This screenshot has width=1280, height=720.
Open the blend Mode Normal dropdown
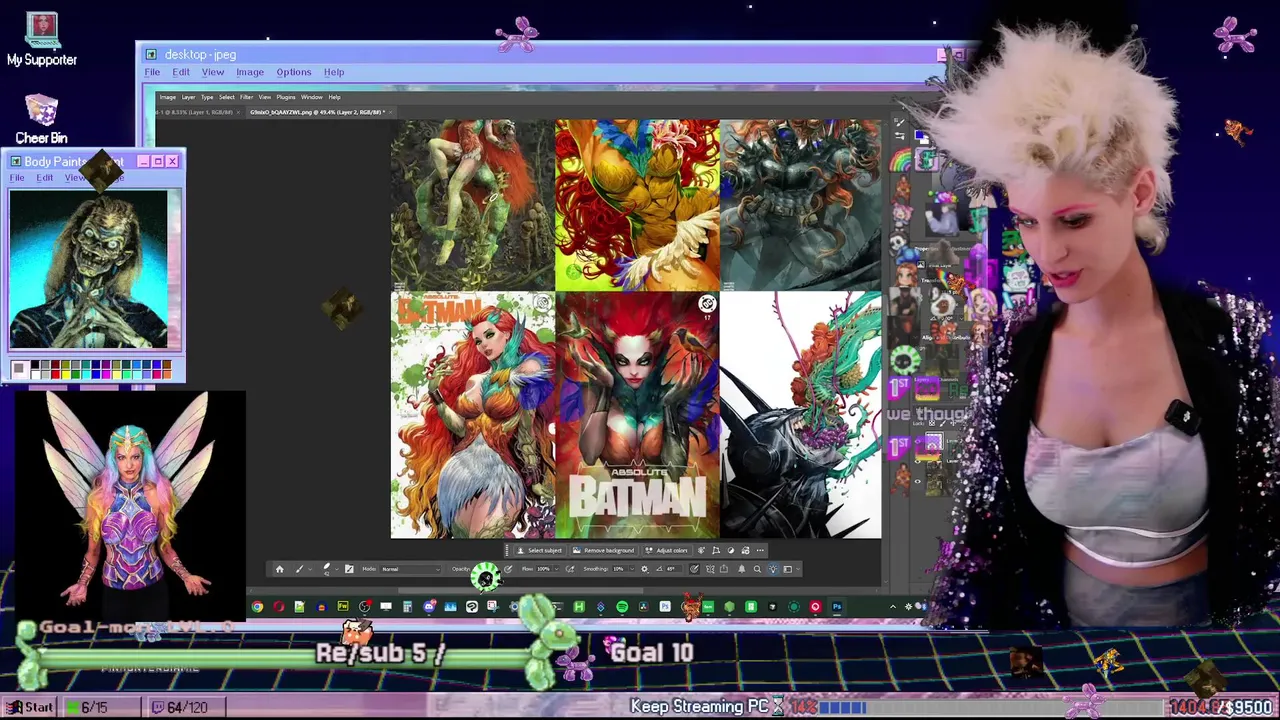coord(410,569)
